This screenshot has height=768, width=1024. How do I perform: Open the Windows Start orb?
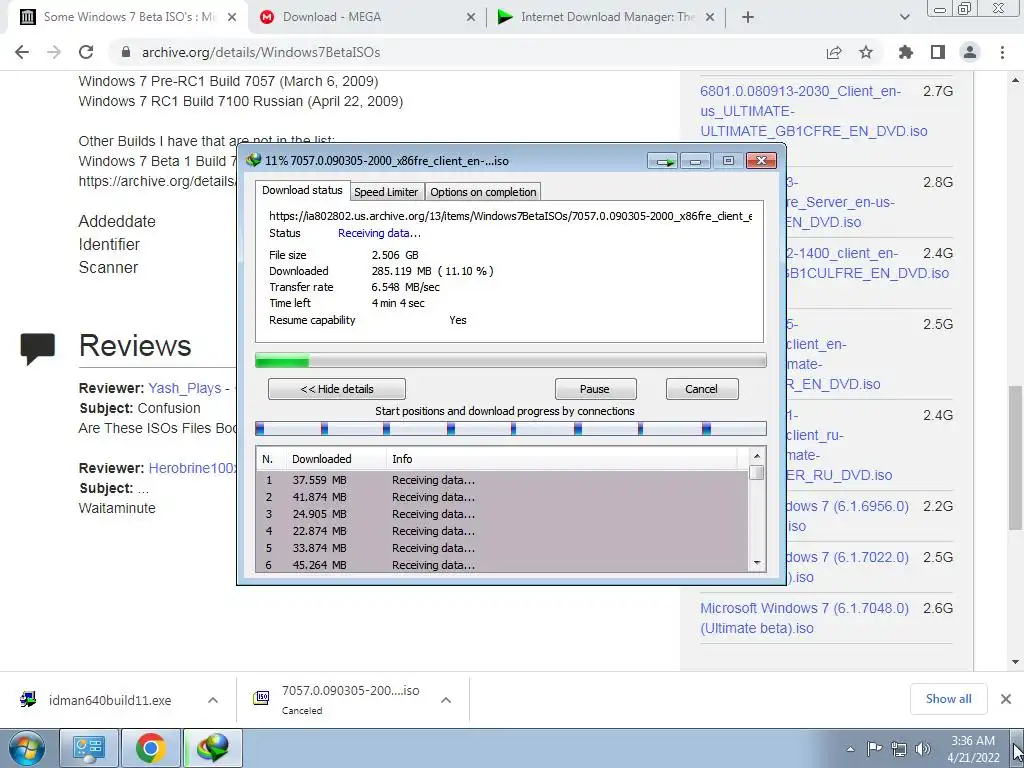point(27,748)
